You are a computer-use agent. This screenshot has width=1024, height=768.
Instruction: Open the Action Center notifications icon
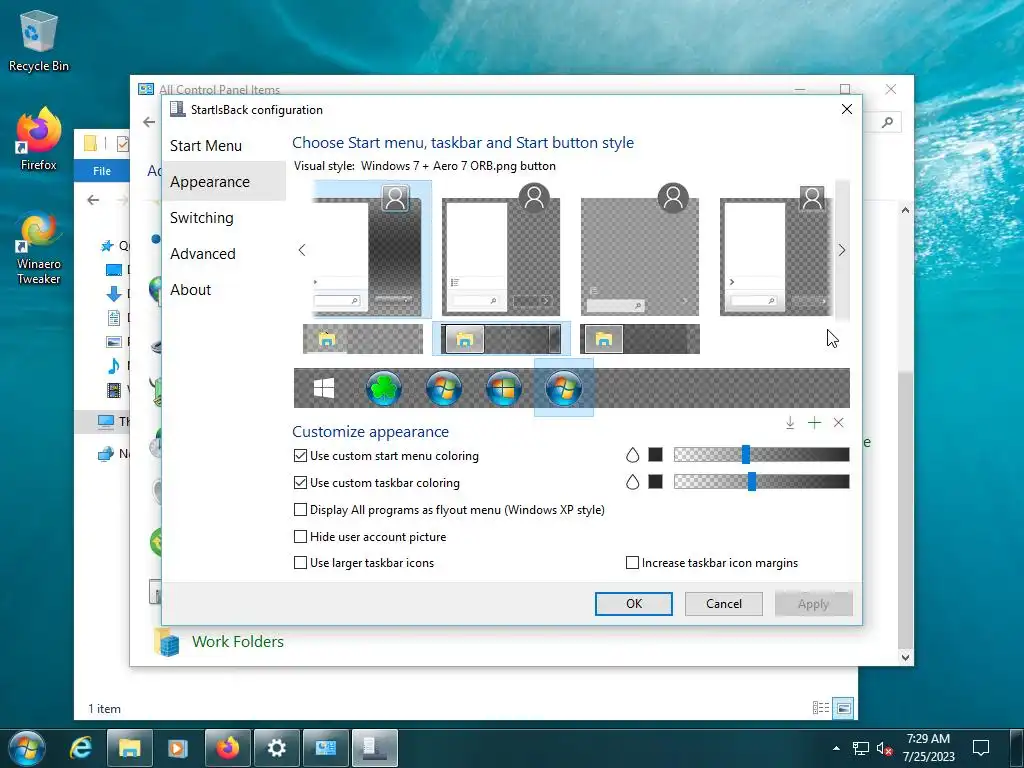(981, 748)
